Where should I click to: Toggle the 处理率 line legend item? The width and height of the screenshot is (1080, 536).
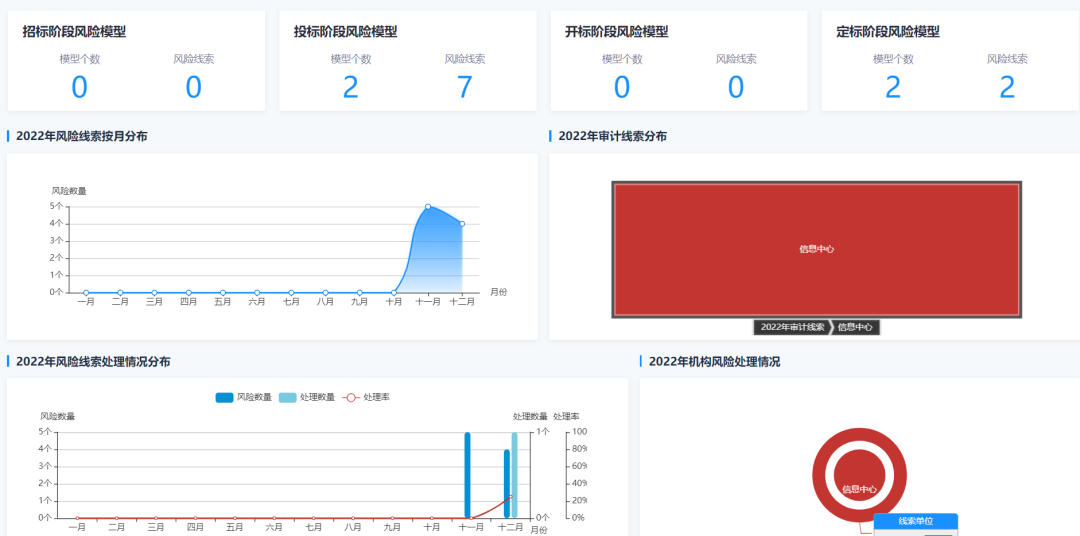tap(366, 397)
